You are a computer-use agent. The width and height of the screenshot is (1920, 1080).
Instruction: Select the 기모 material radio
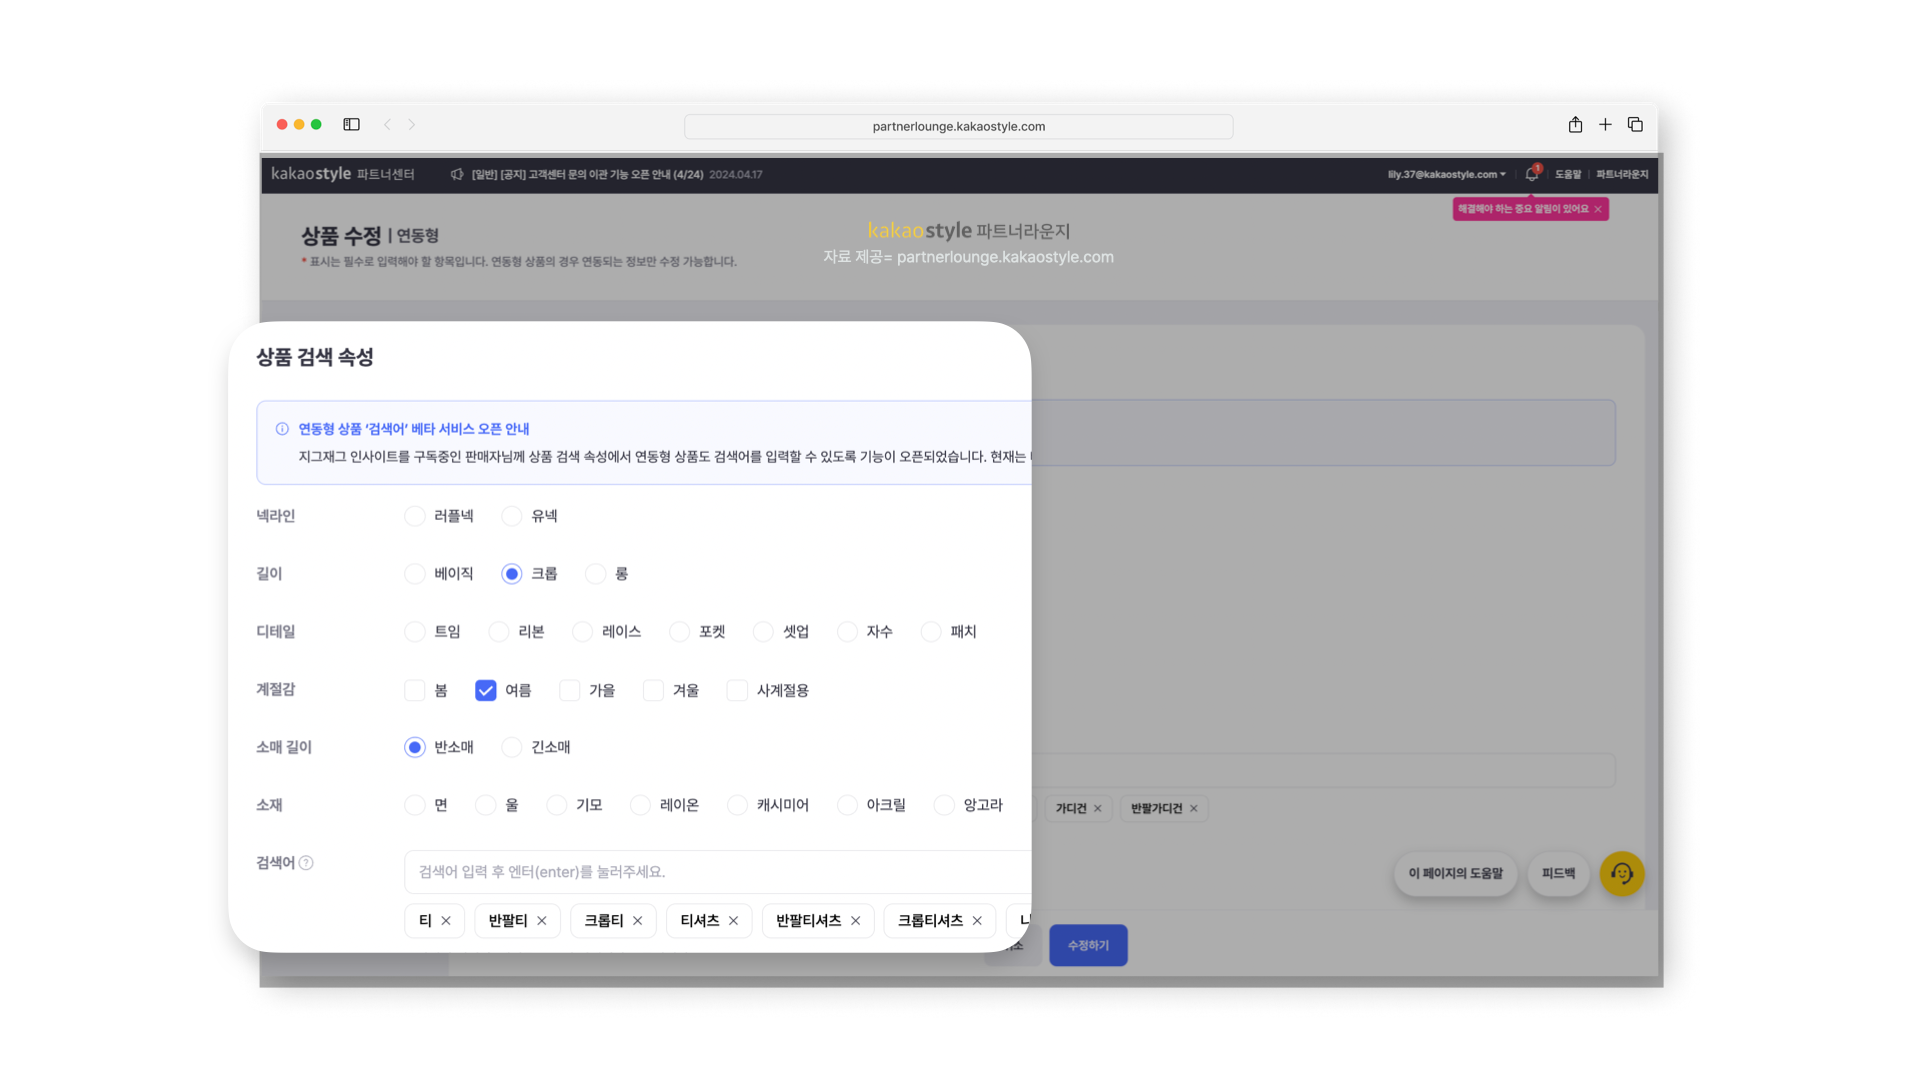click(557, 805)
